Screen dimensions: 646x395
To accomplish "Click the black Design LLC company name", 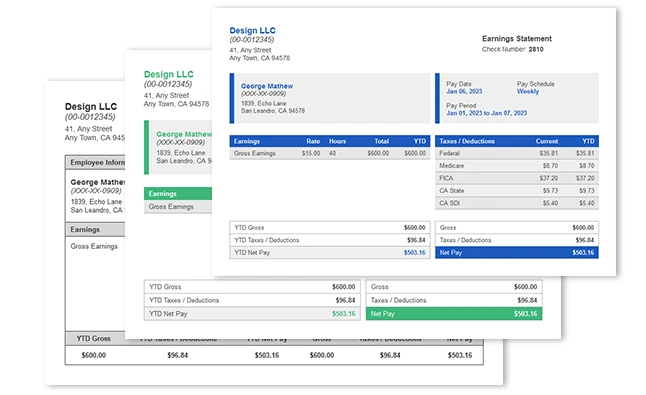I will pyautogui.click(x=91, y=106).
